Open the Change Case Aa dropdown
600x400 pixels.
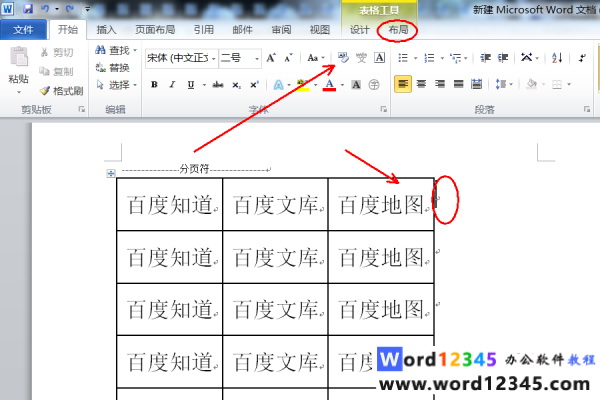tap(316, 58)
